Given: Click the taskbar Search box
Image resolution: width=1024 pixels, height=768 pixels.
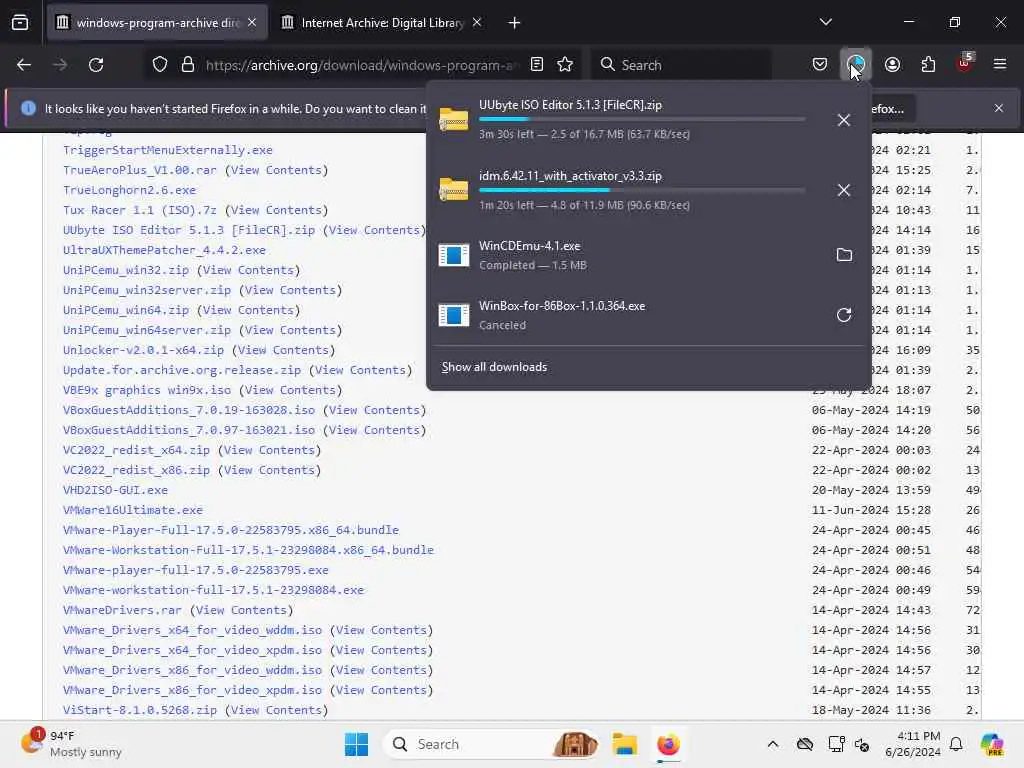Looking at the screenshot, I should click(x=491, y=744).
